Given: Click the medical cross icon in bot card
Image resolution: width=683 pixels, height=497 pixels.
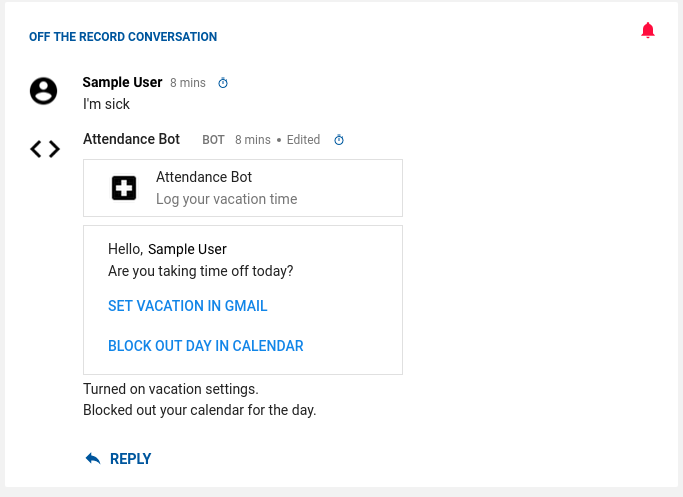Looking at the screenshot, I should coord(124,188).
